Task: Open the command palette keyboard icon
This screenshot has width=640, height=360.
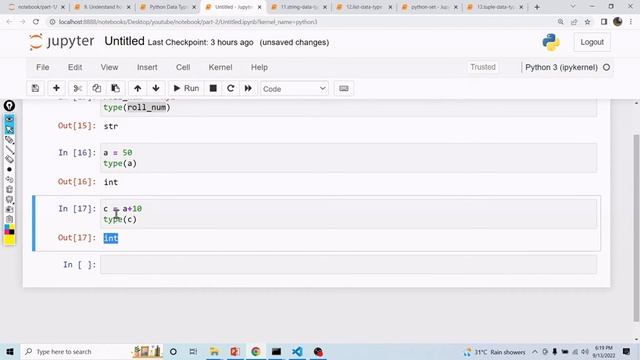Action: click(344, 88)
